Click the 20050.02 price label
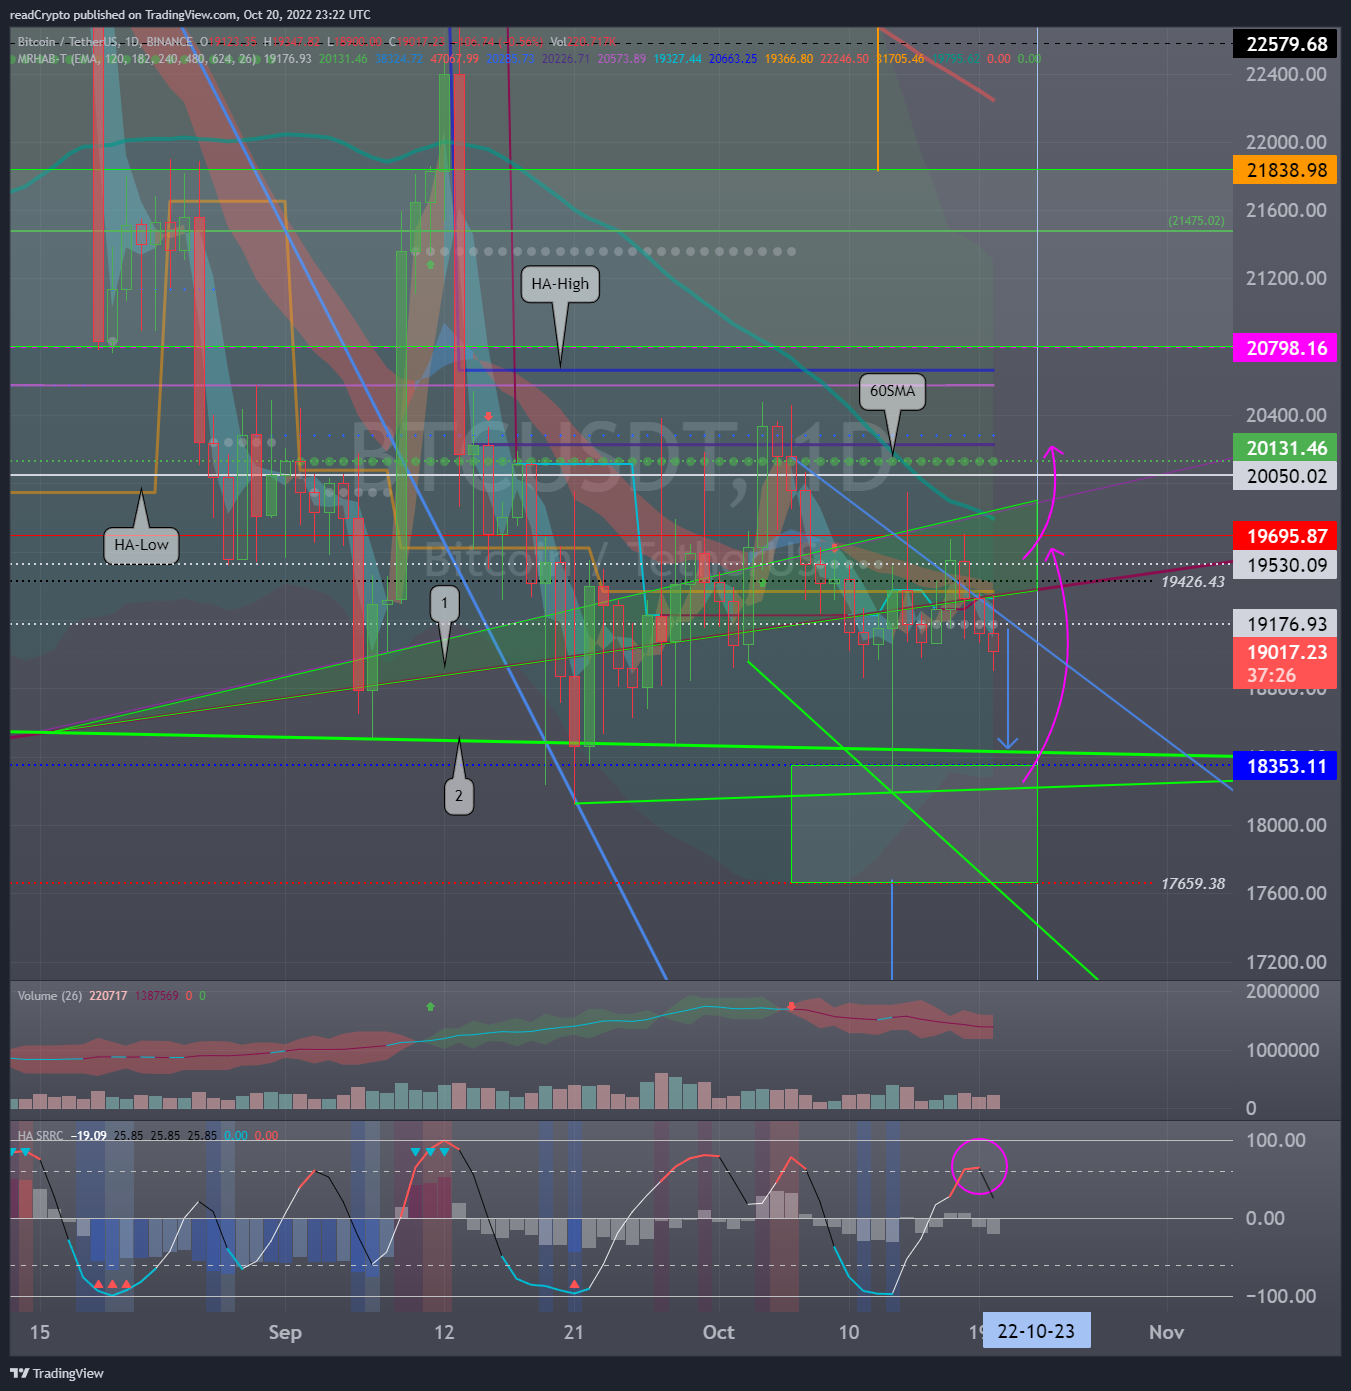 click(1286, 476)
